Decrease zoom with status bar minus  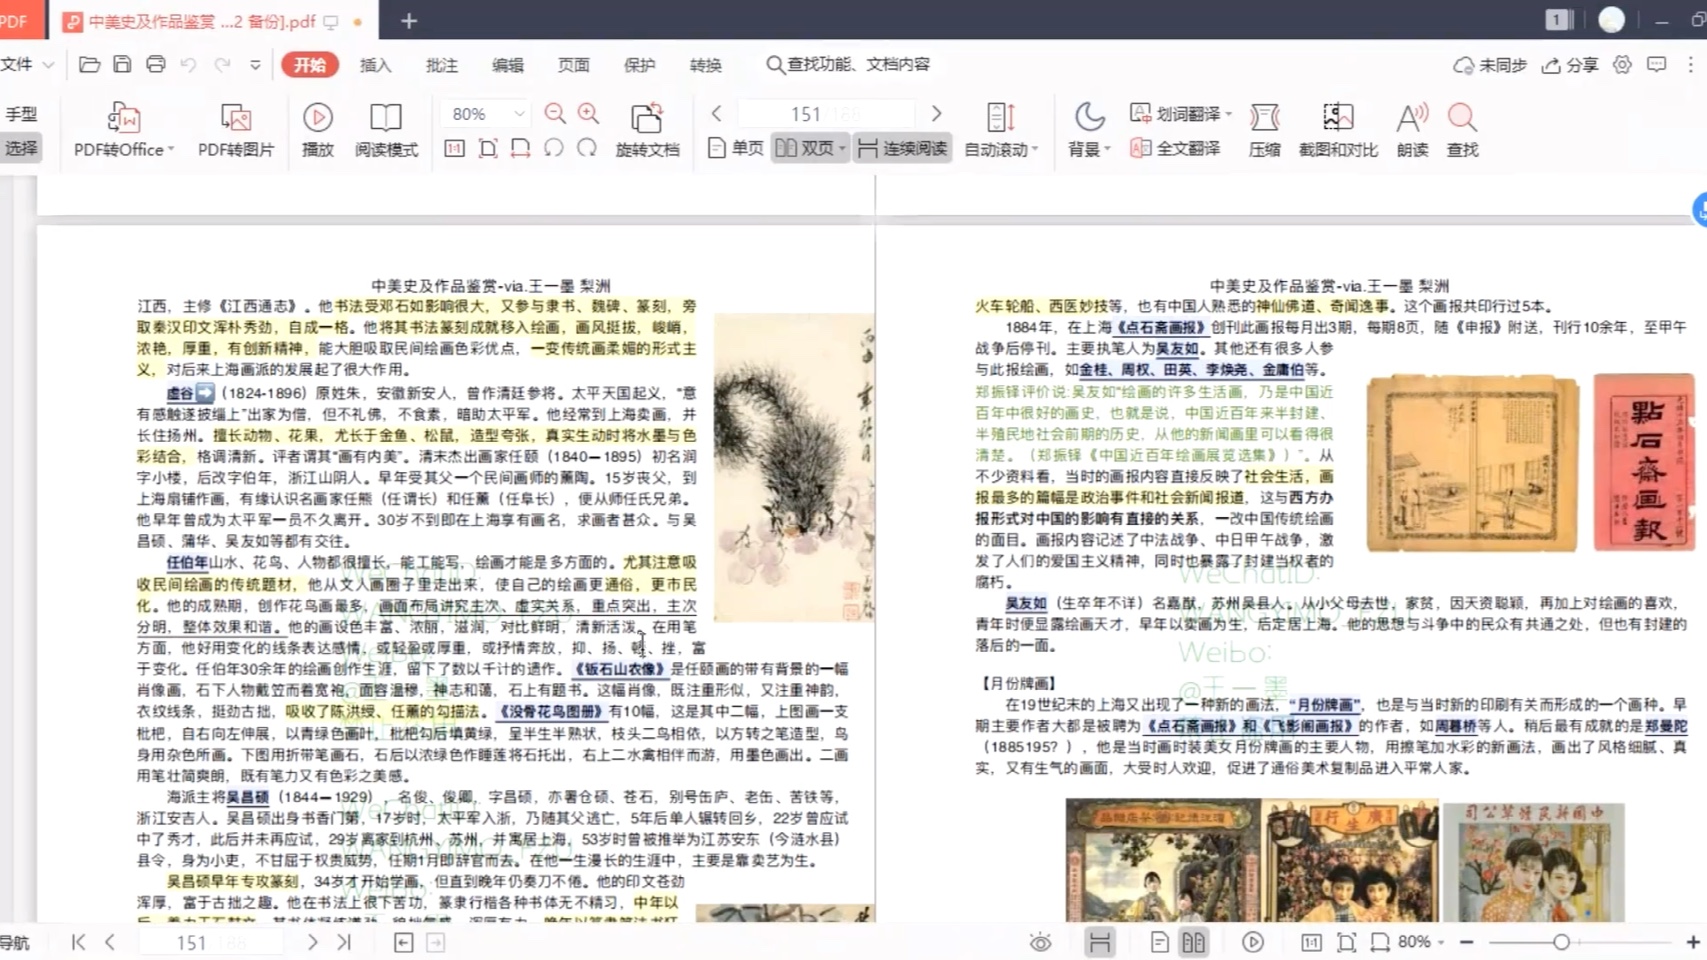(x=1467, y=942)
